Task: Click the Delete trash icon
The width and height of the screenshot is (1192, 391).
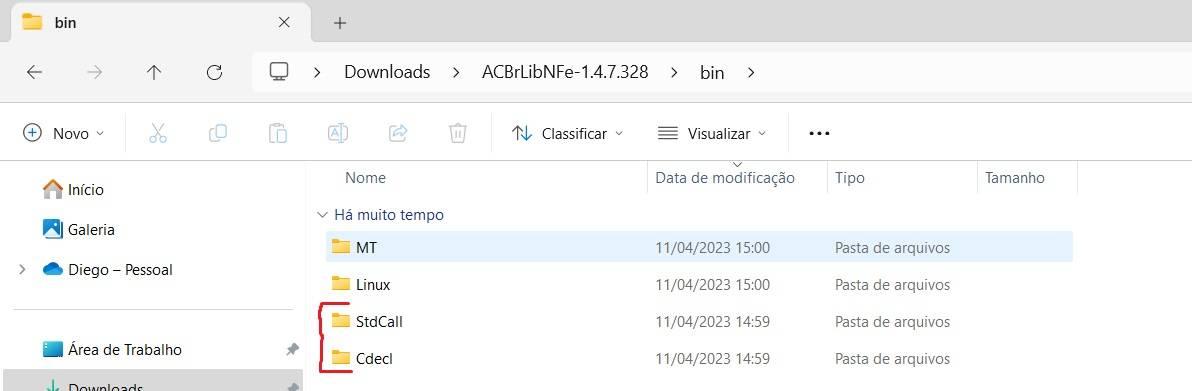Action: coord(458,133)
